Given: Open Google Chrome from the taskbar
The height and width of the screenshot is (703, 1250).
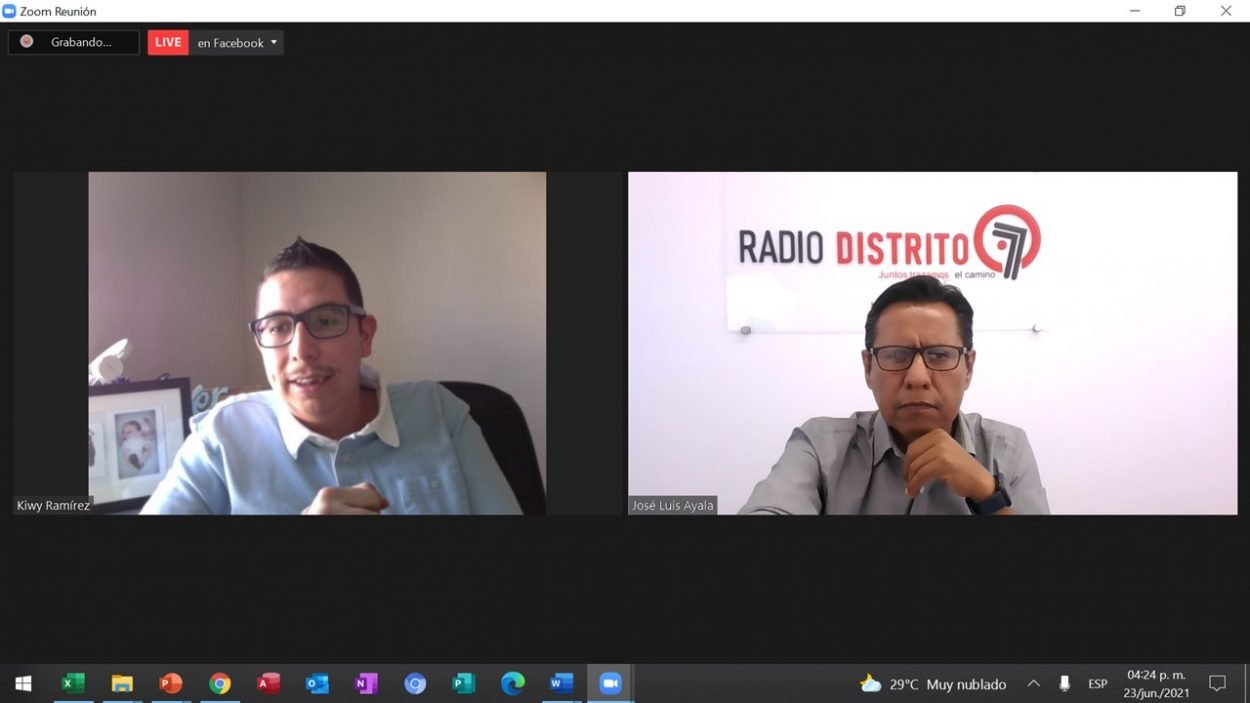Looking at the screenshot, I should (220, 684).
